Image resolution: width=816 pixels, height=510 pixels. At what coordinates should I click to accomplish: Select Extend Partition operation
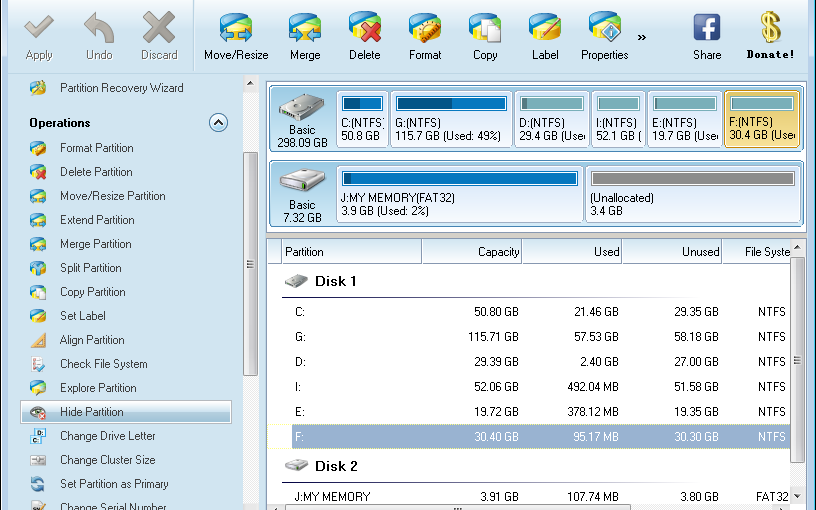coord(82,220)
